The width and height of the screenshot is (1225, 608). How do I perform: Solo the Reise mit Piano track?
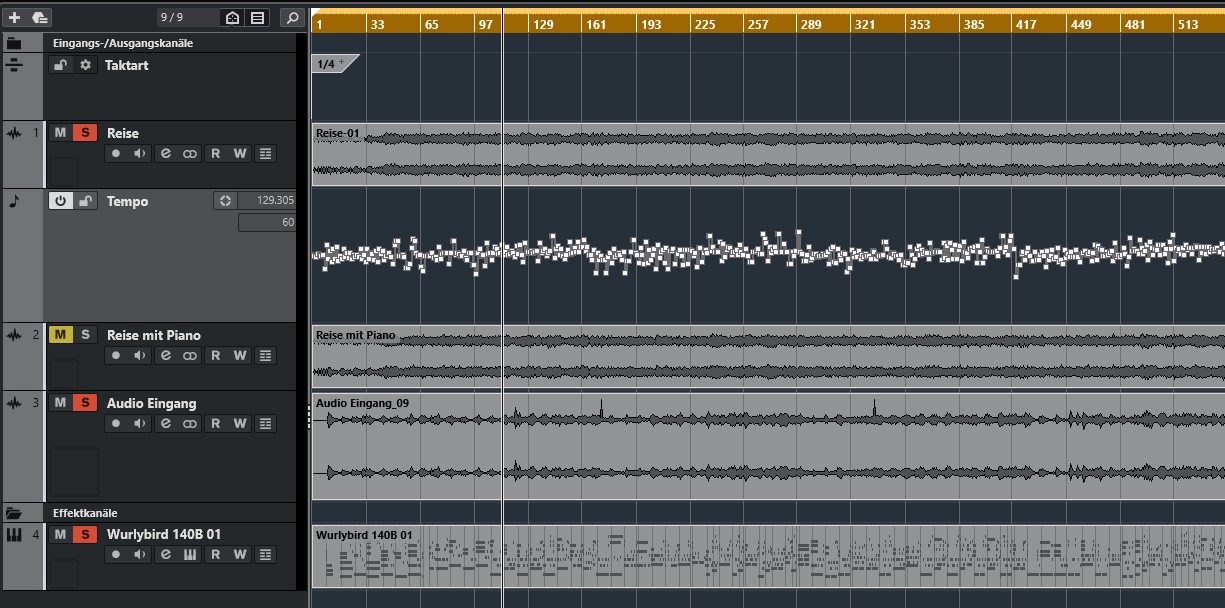85,335
